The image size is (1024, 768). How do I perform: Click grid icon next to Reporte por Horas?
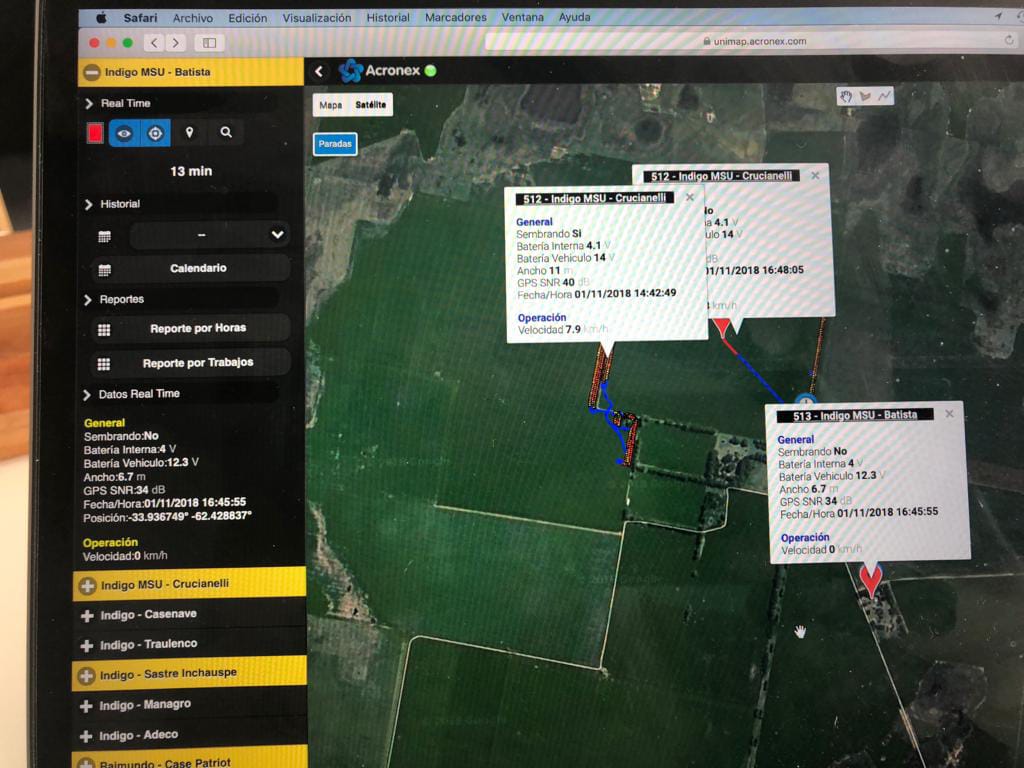click(104, 330)
